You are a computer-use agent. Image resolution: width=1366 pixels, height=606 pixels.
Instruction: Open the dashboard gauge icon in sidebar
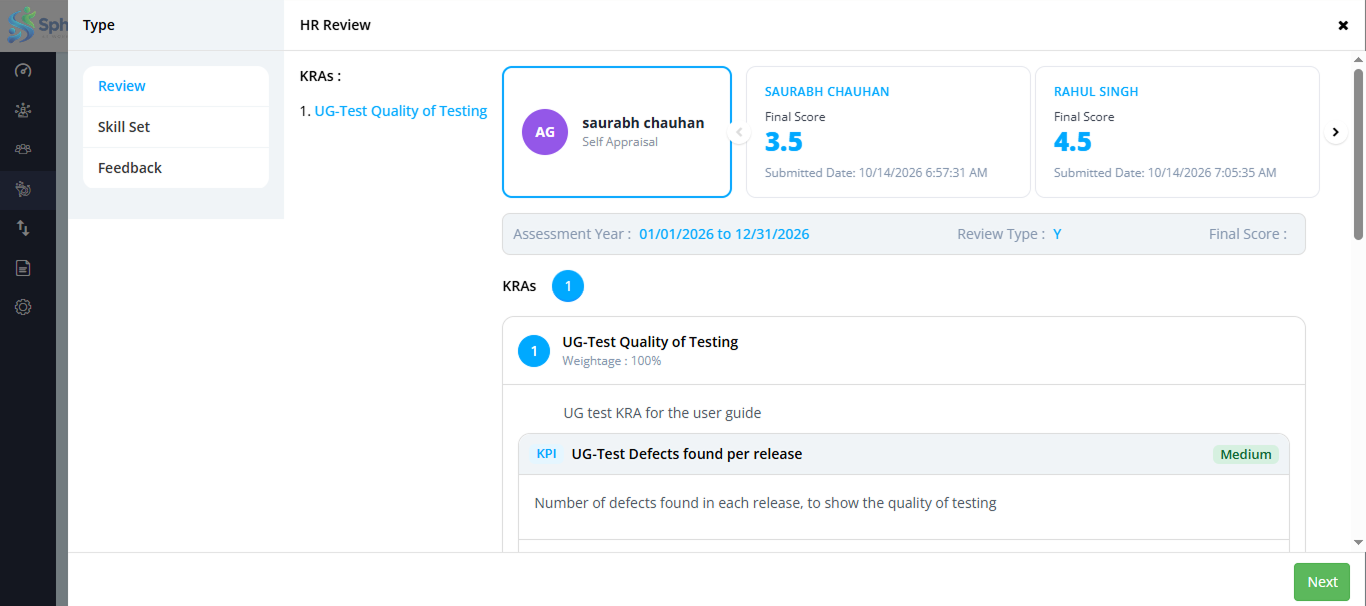point(23,71)
